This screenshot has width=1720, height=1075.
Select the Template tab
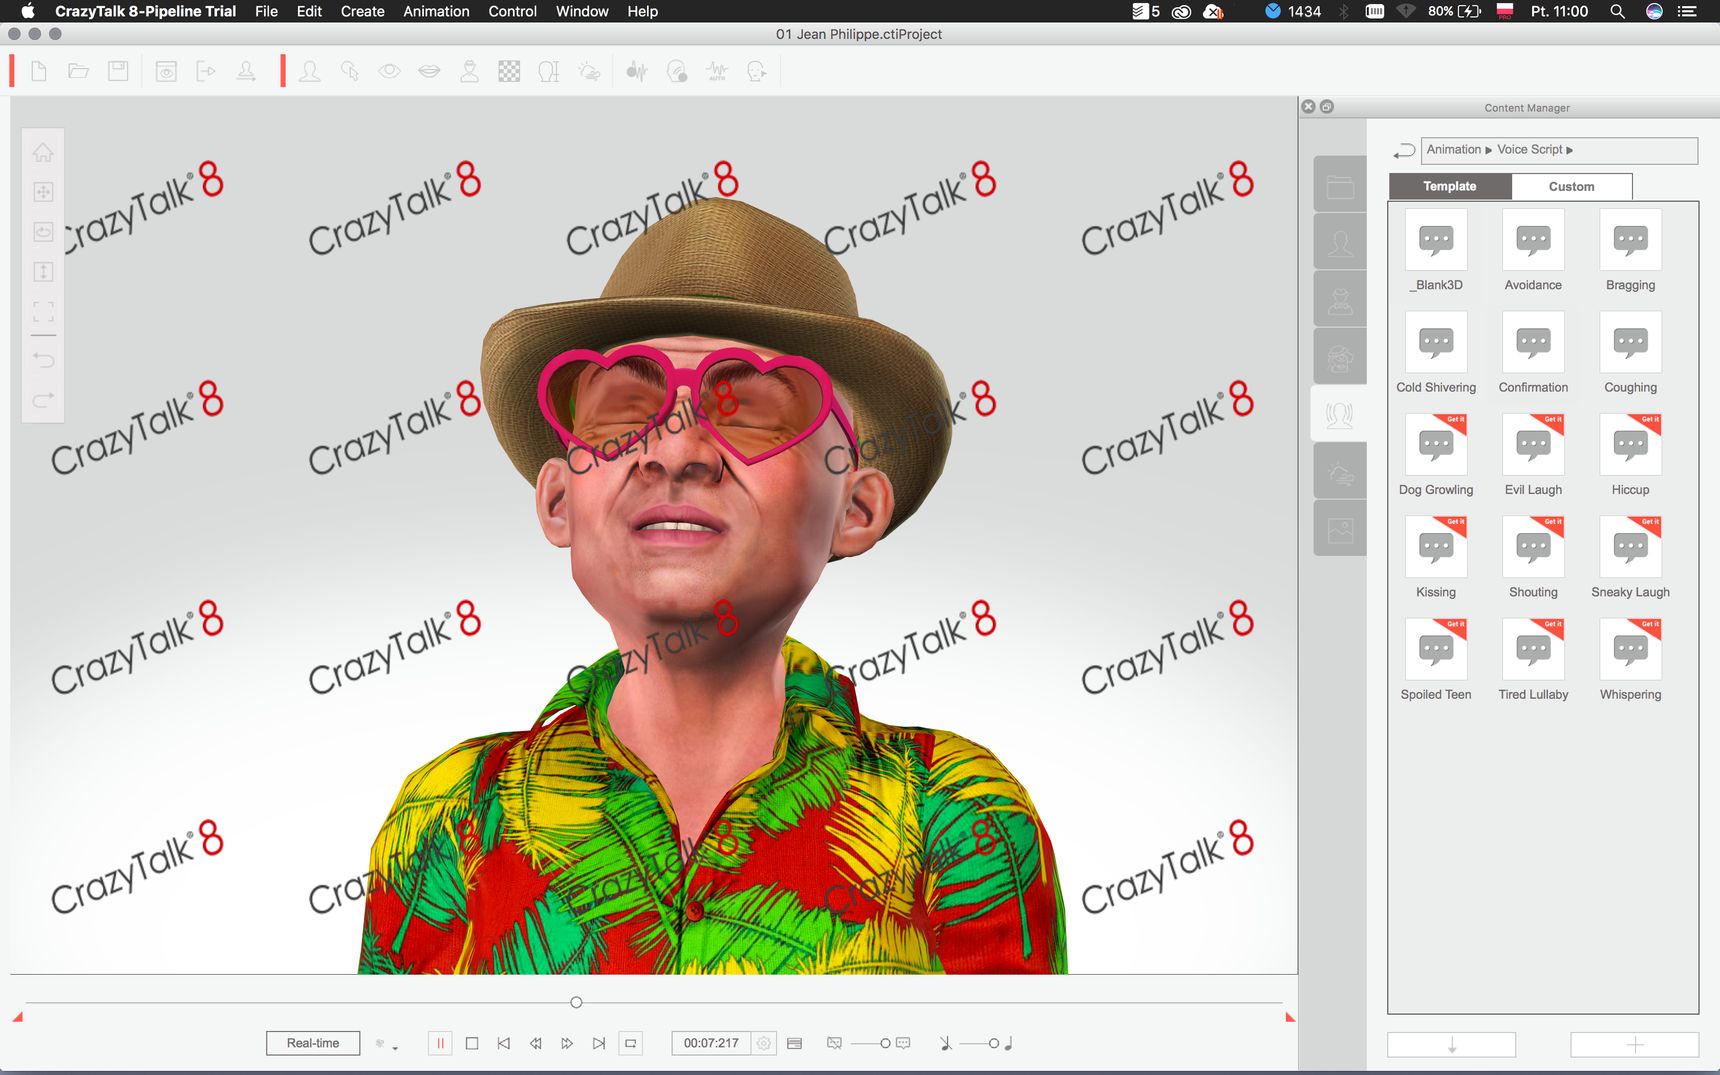coord(1450,186)
